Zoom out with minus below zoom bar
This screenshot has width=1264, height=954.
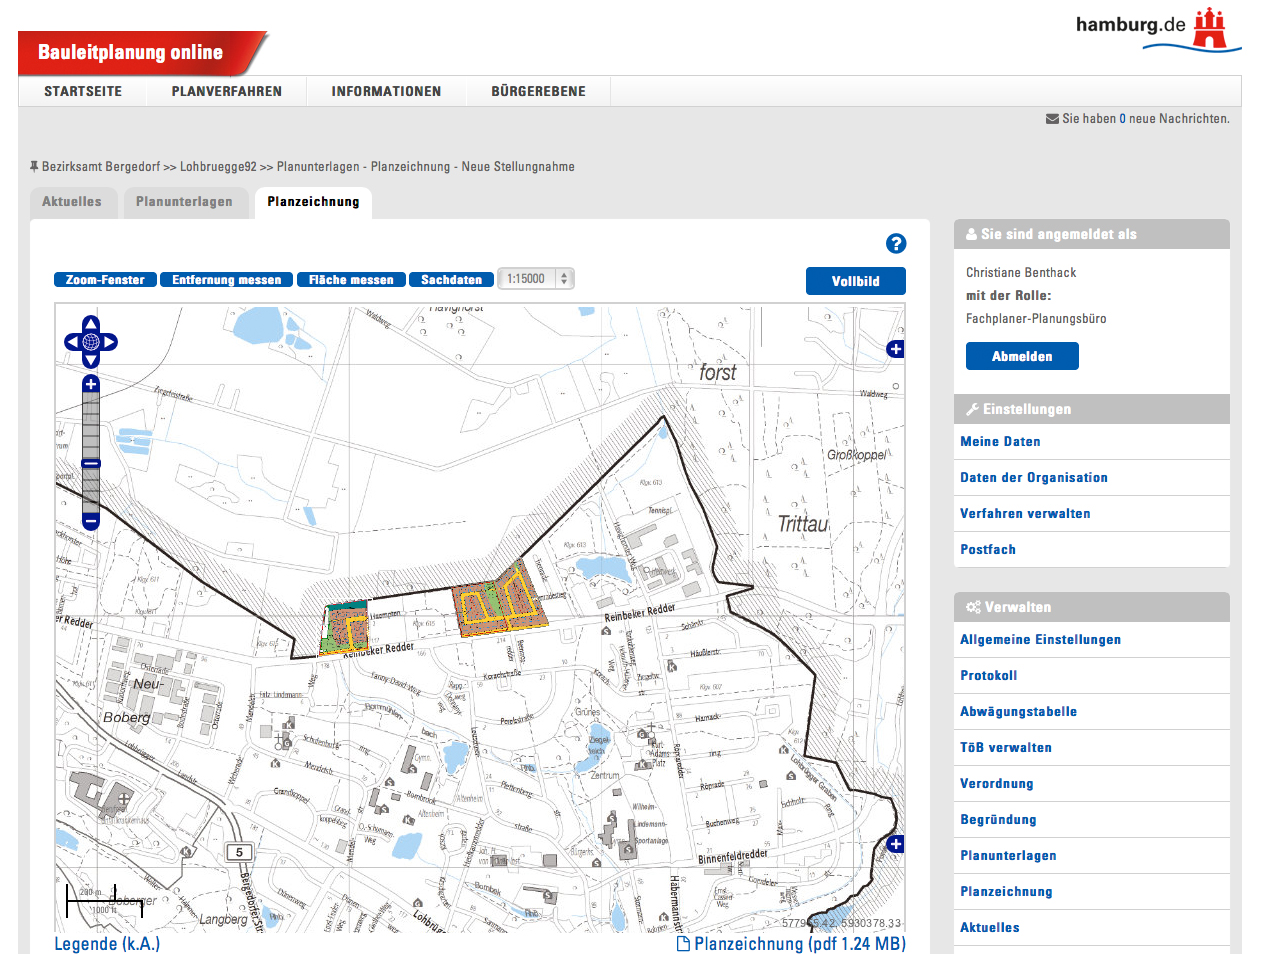coord(91,521)
